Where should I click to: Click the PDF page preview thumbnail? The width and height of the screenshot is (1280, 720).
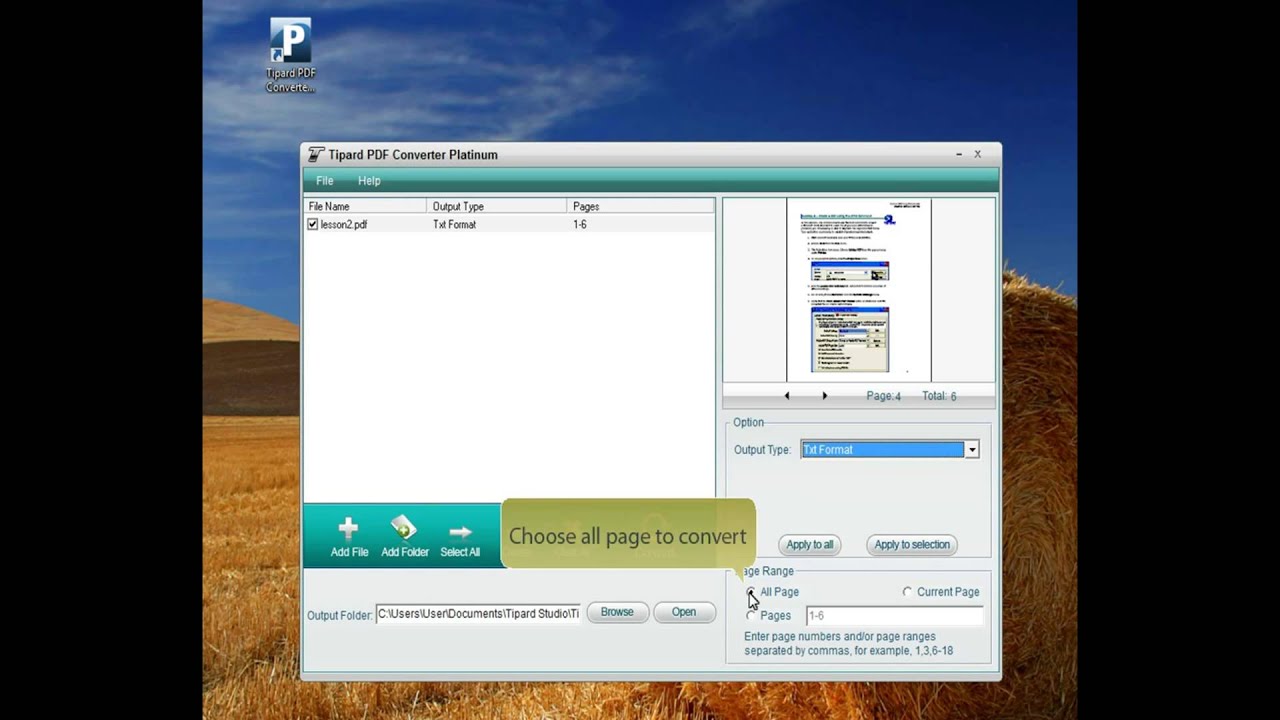[x=858, y=290]
